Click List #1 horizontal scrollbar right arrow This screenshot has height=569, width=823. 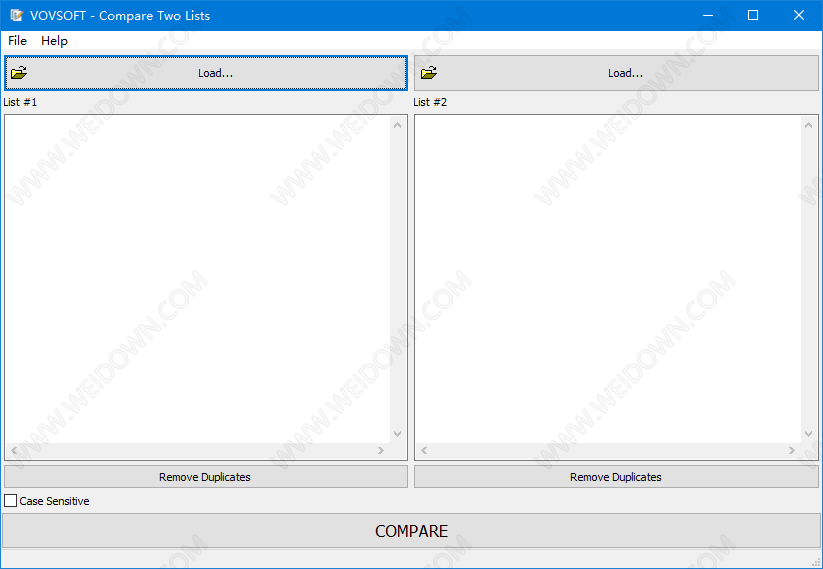click(x=381, y=450)
